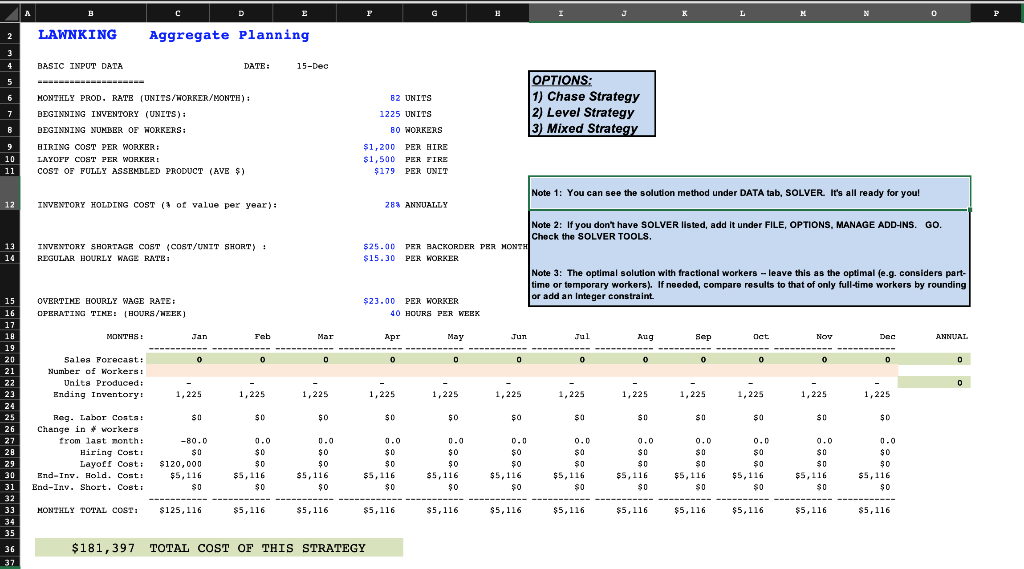Select the 15-Dec date cell
1024x569 pixels.
point(312,66)
